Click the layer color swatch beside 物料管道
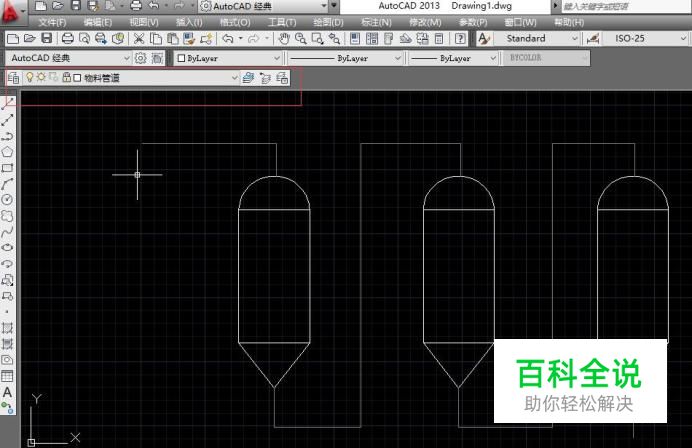 [x=77, y=78]
